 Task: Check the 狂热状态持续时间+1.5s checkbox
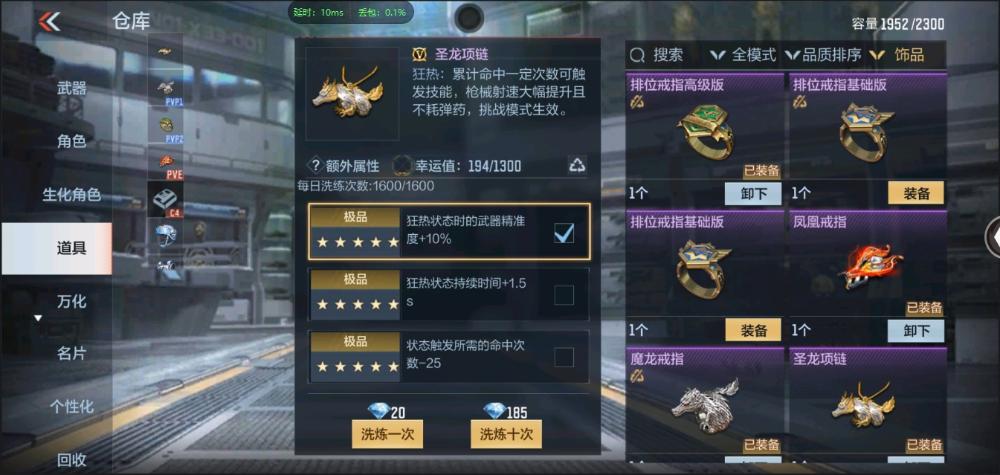click(564, 295)
